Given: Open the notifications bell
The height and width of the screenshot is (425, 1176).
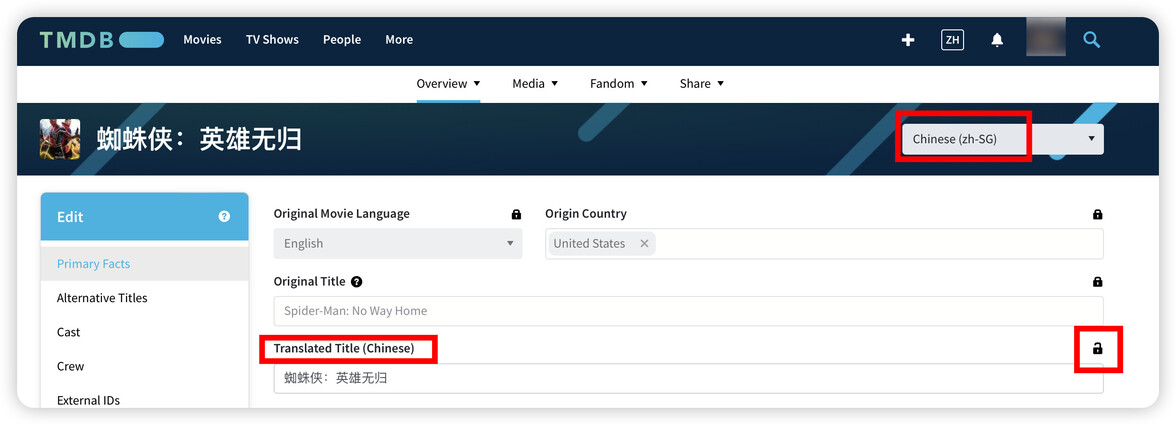Looking at the screenshot, I should [997, 40].
